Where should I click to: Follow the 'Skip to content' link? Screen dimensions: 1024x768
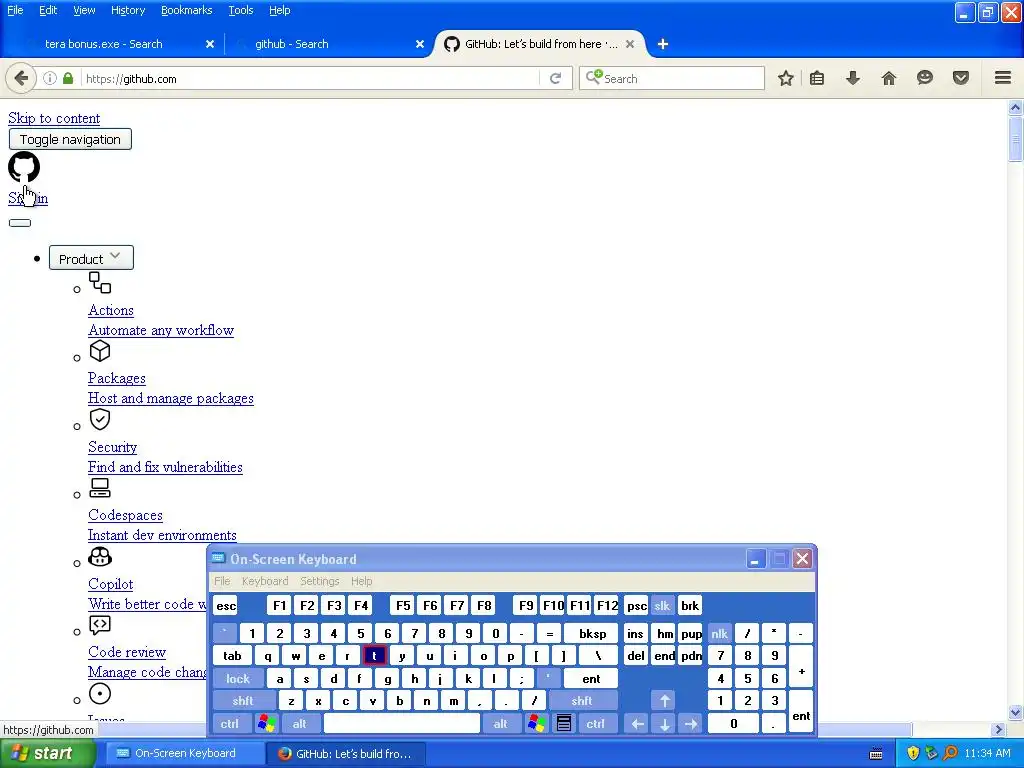pos(54,118)
